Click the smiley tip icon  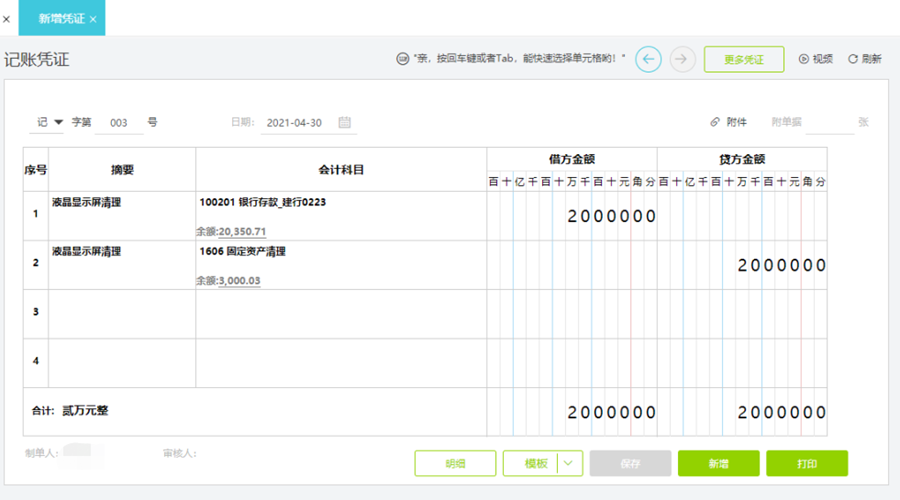(x=402, y=59)
